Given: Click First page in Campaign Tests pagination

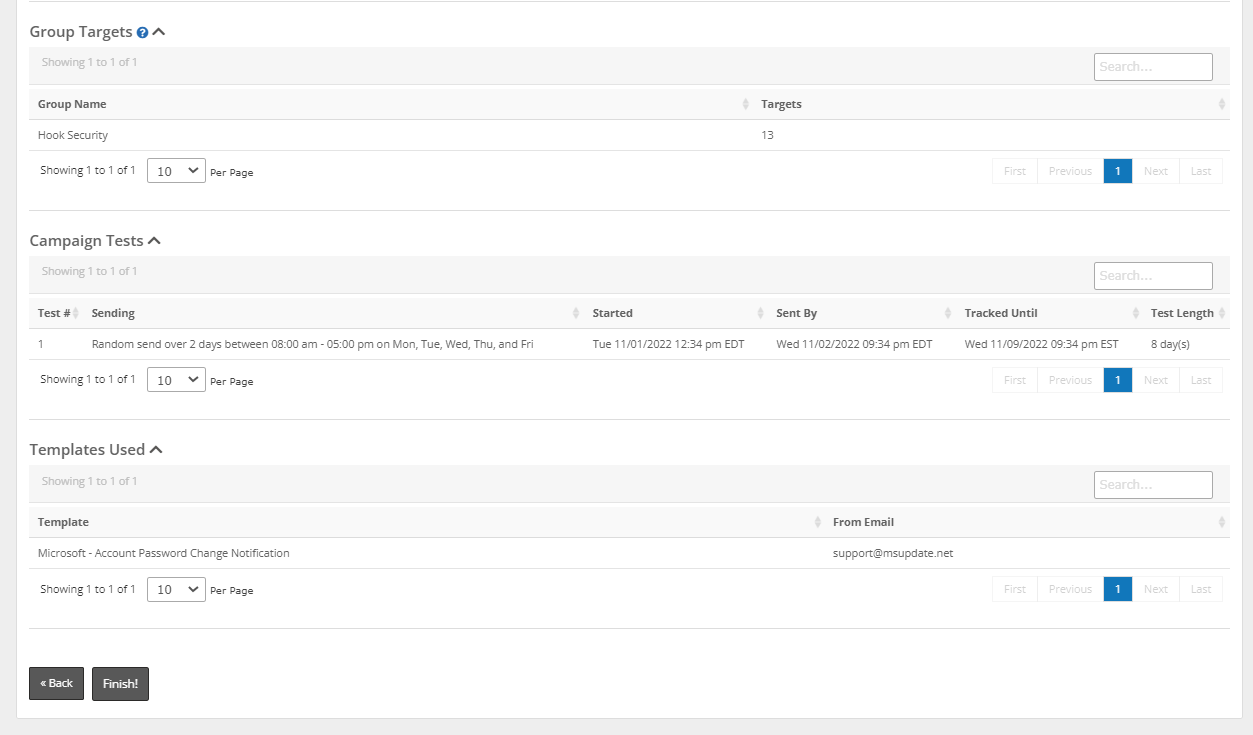Looking at the screenshot, I should (1015, 380).
